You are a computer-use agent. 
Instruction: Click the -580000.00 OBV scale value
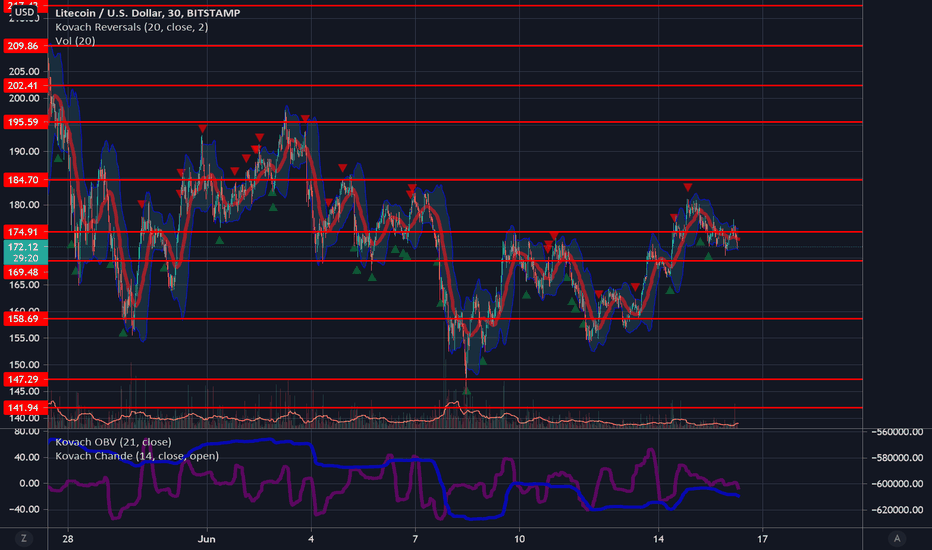tap(897, 458)
